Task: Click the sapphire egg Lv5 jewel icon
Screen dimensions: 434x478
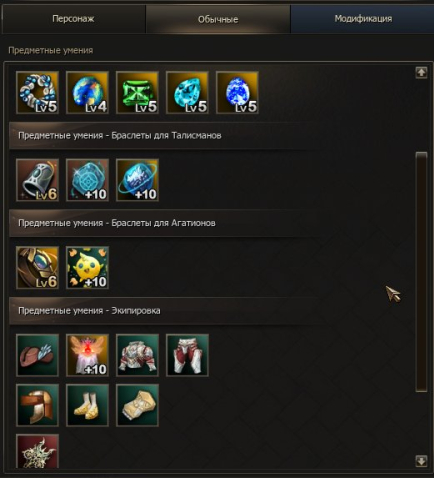Action: point(237,93)
